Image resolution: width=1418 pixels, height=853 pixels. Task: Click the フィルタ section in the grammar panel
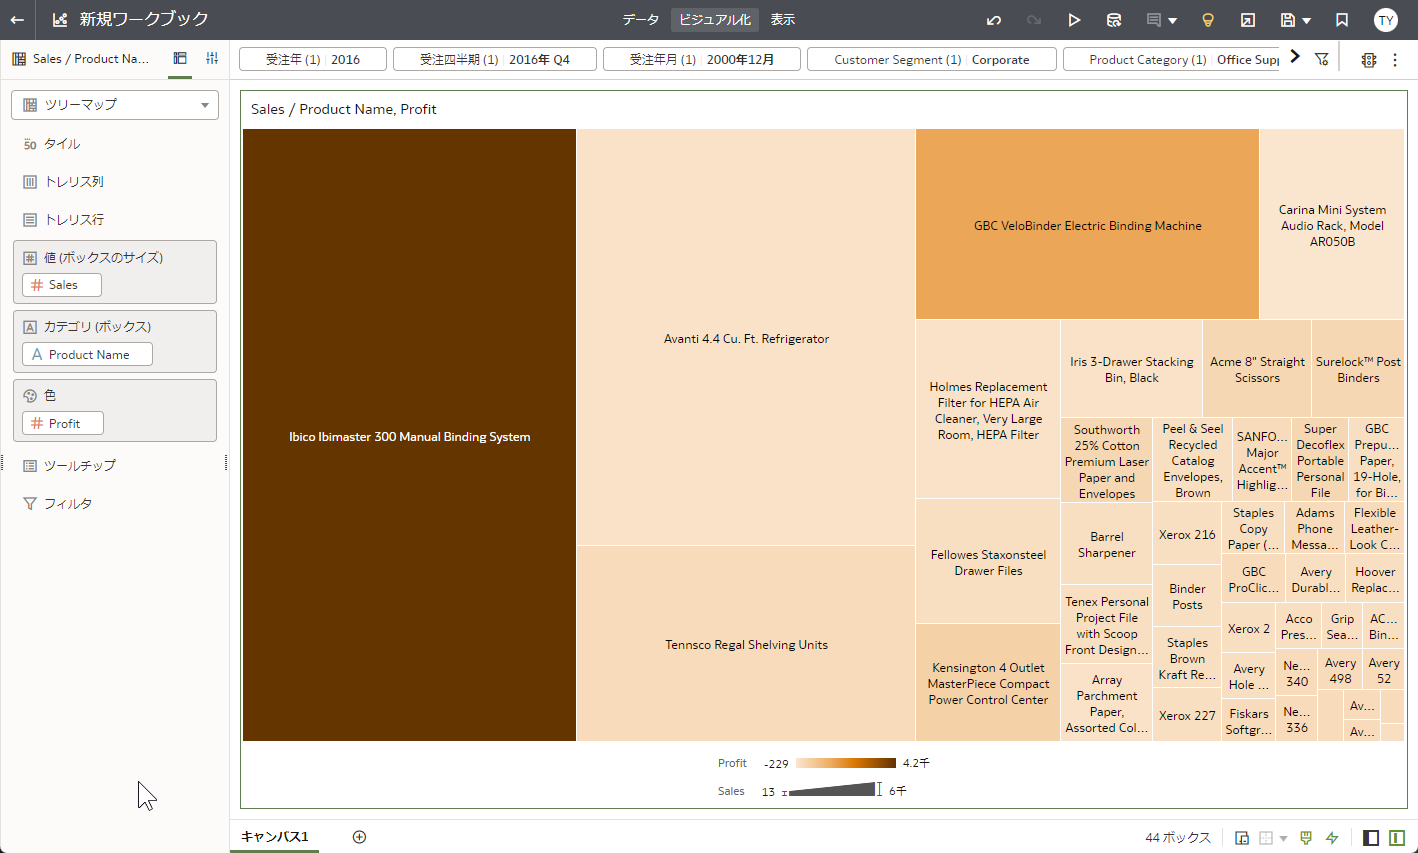coord(115,503)
